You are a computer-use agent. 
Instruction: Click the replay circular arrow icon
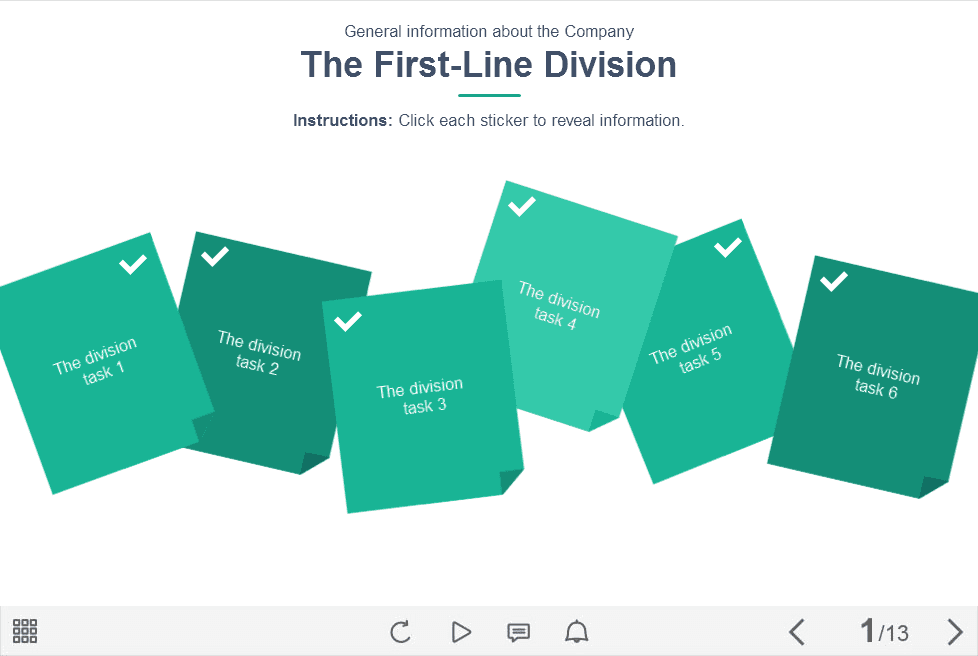point(400,632)
